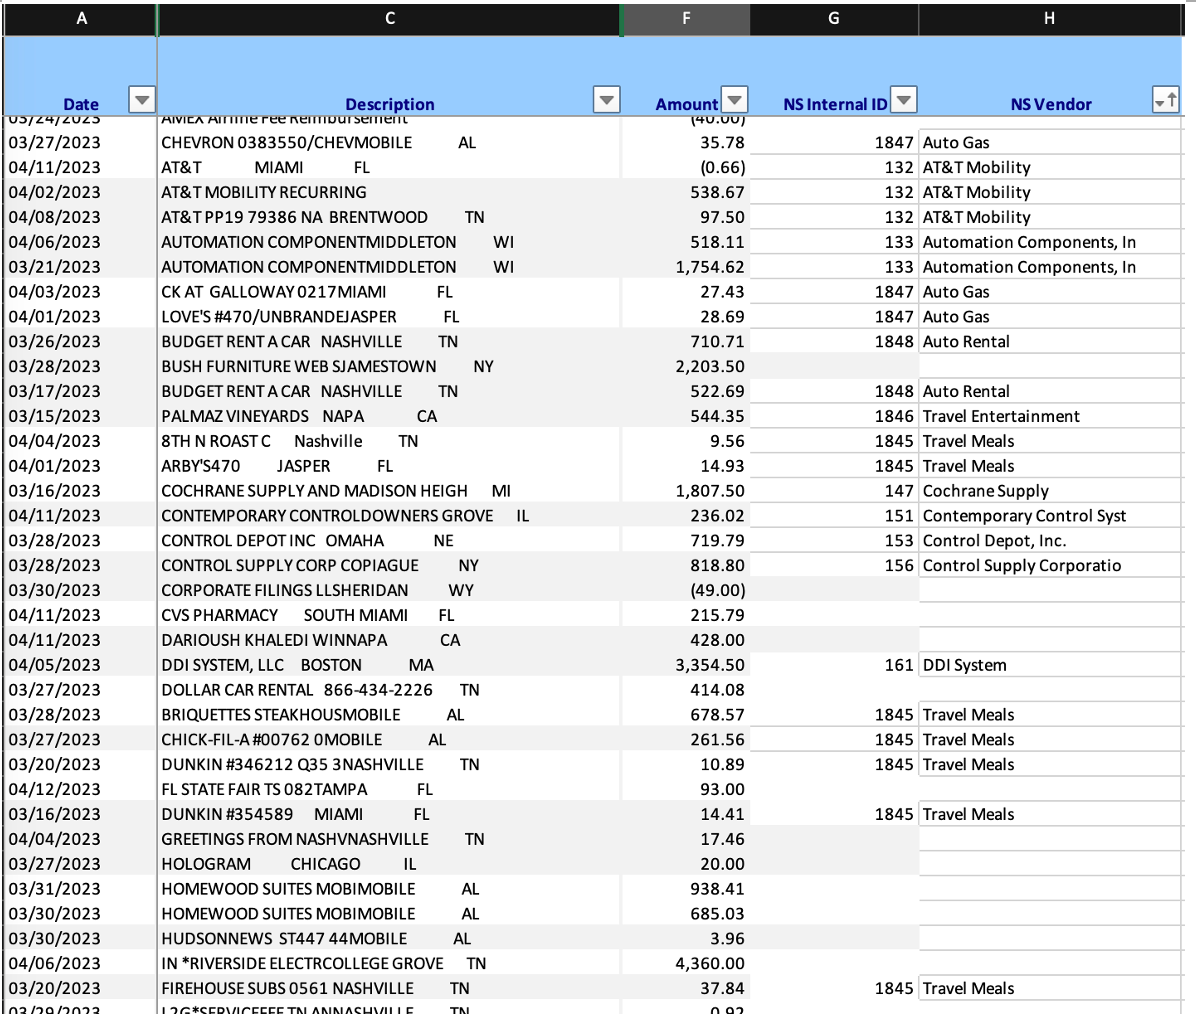Select the Control Supply Corporatio vendor cell
1196x1032 pixels.
click(1050, 565)
